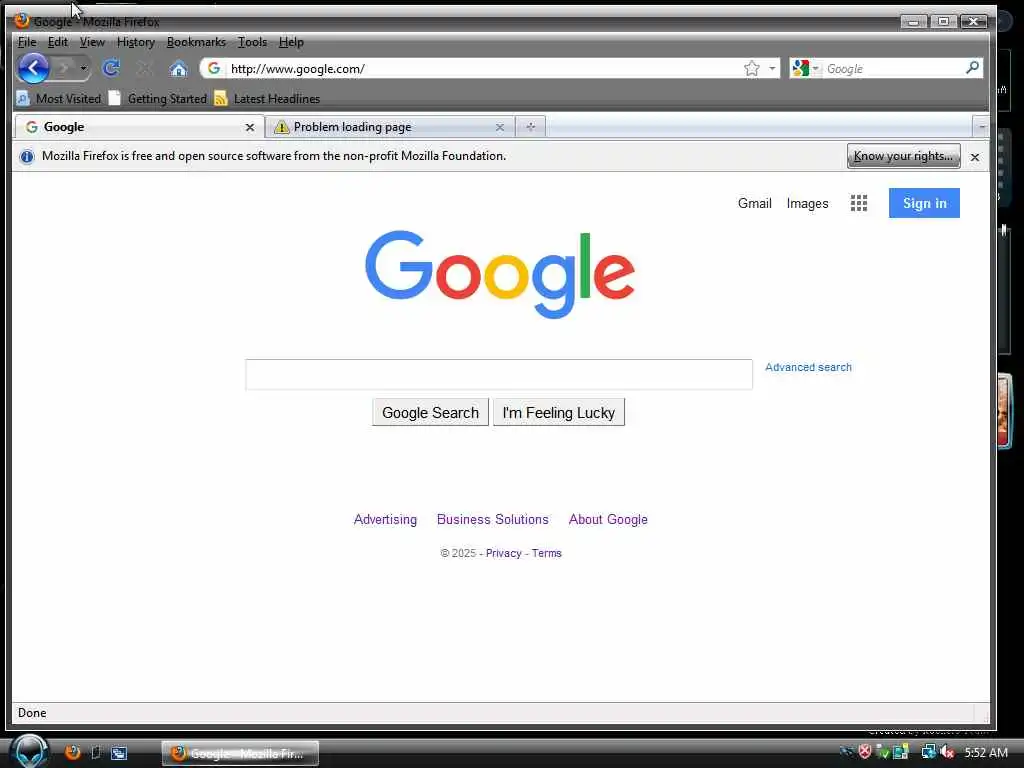Screen dimensions: 1024x768
Task: Reload the current page
Action: [x=112, y=68]
